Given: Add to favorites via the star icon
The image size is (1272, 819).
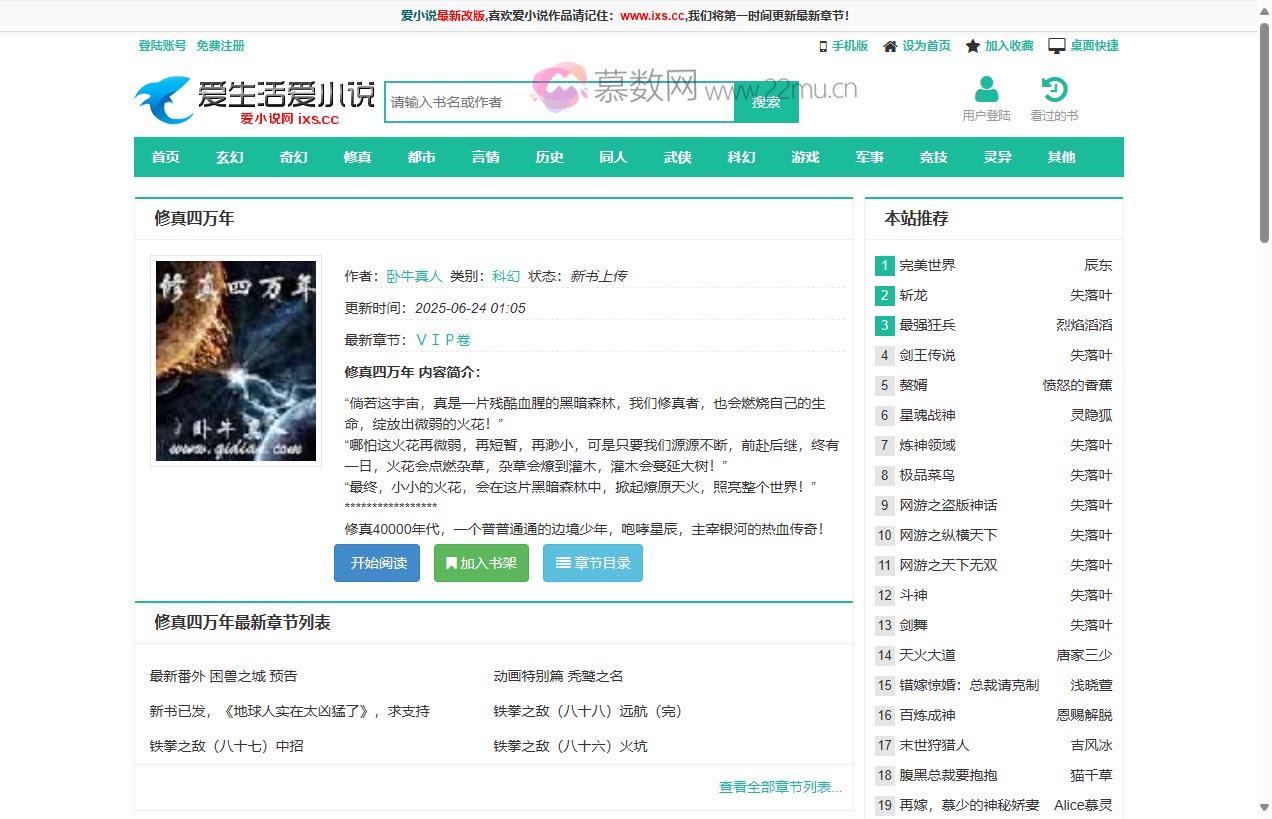Looking at the screenshot, I should [971, 45].
